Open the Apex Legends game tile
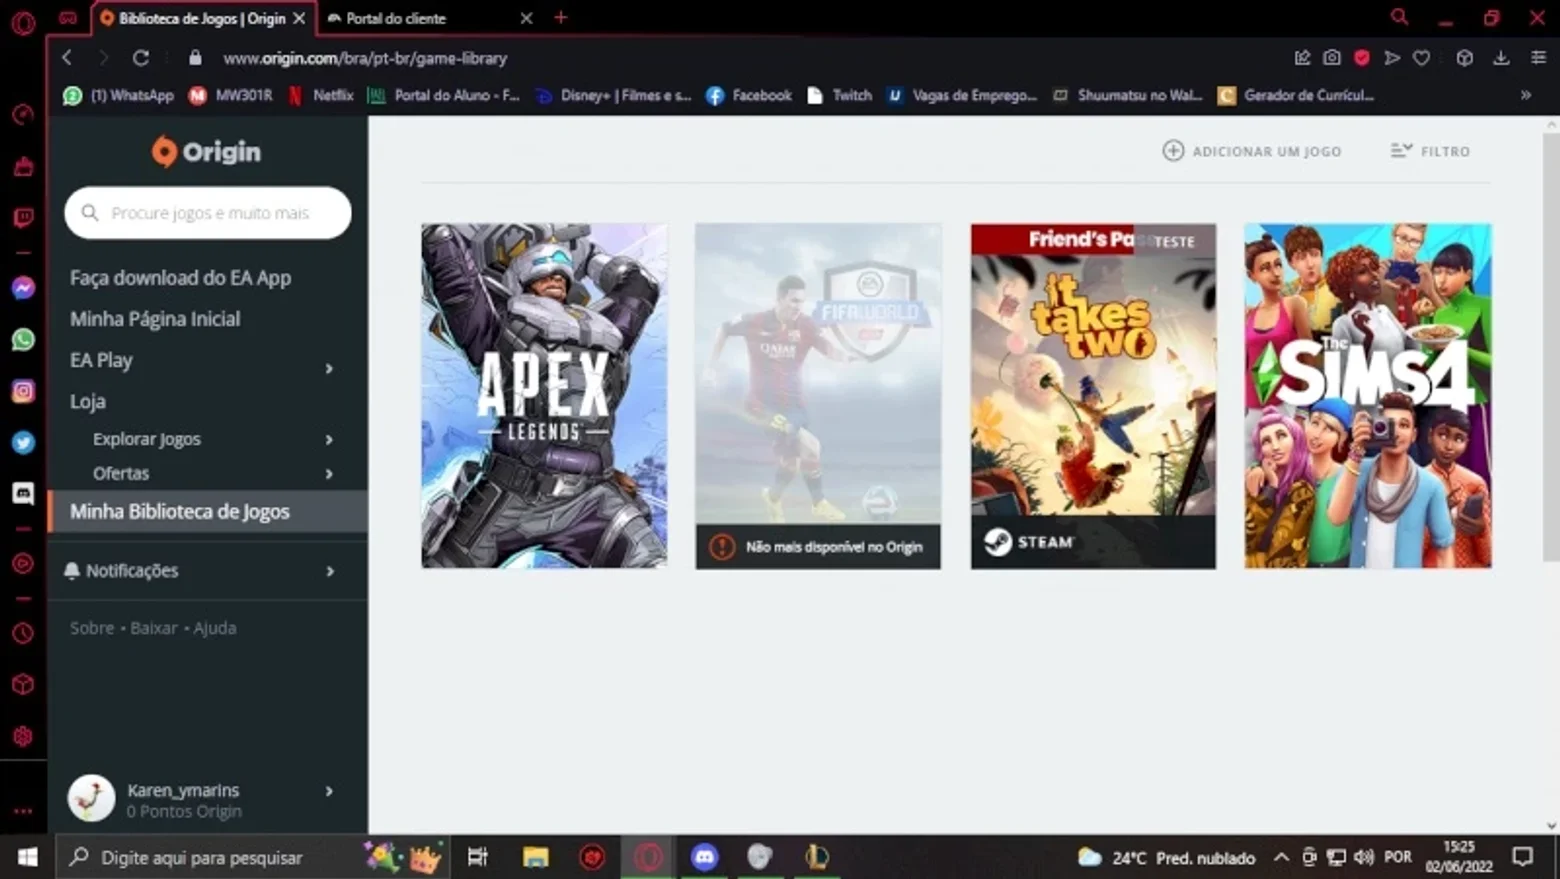Image resolution: width=1560 pixels, height=879 pixels. coord(544,396)
